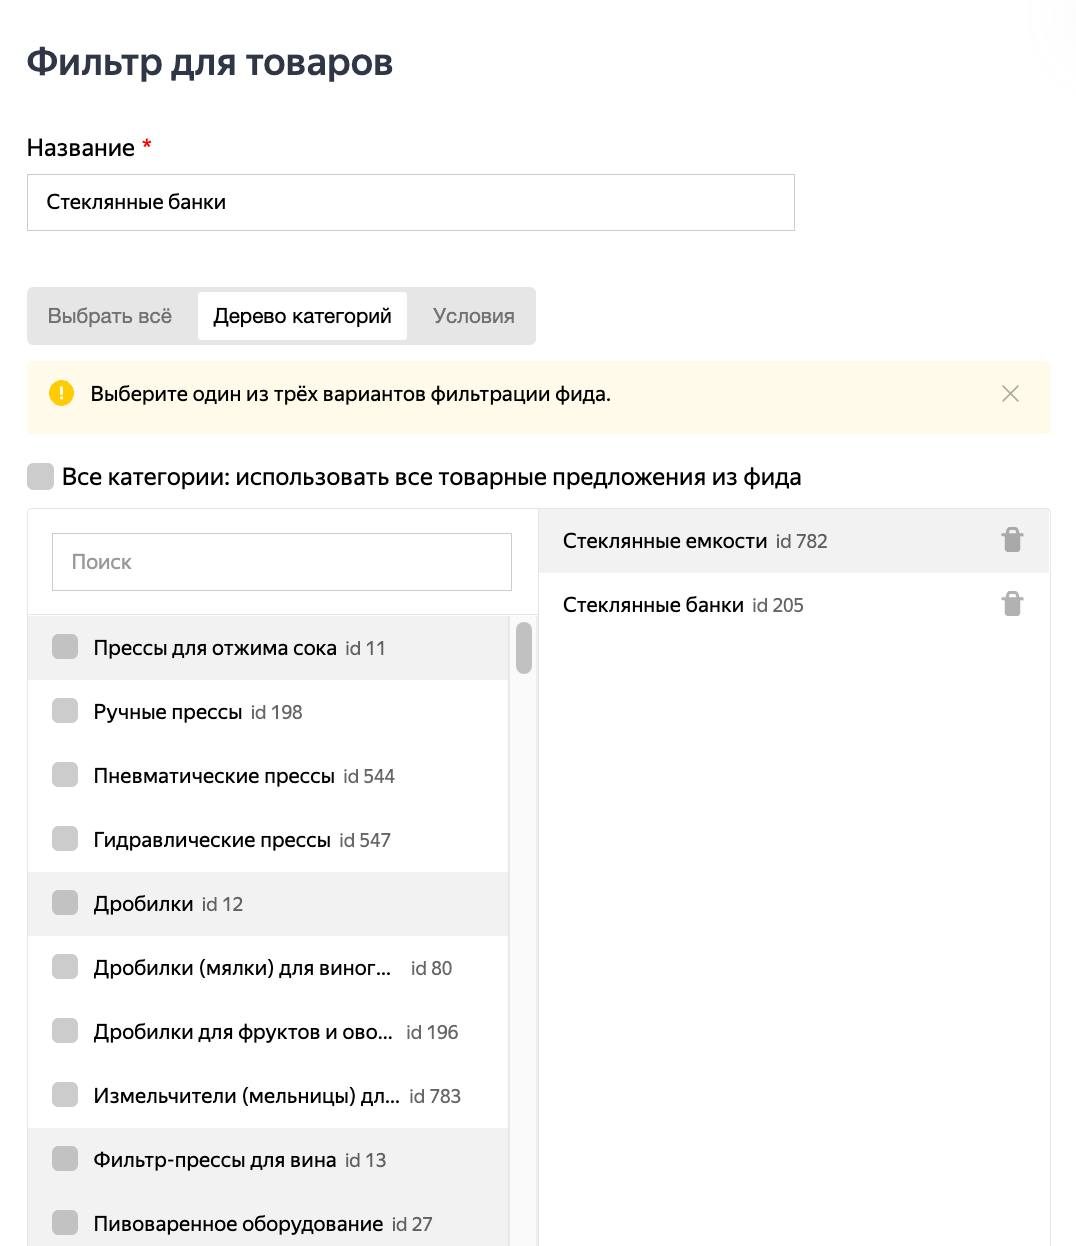1076x1246 pixels.
Task: Dismiss the yellow filter hint banner
Action: 1010,394
